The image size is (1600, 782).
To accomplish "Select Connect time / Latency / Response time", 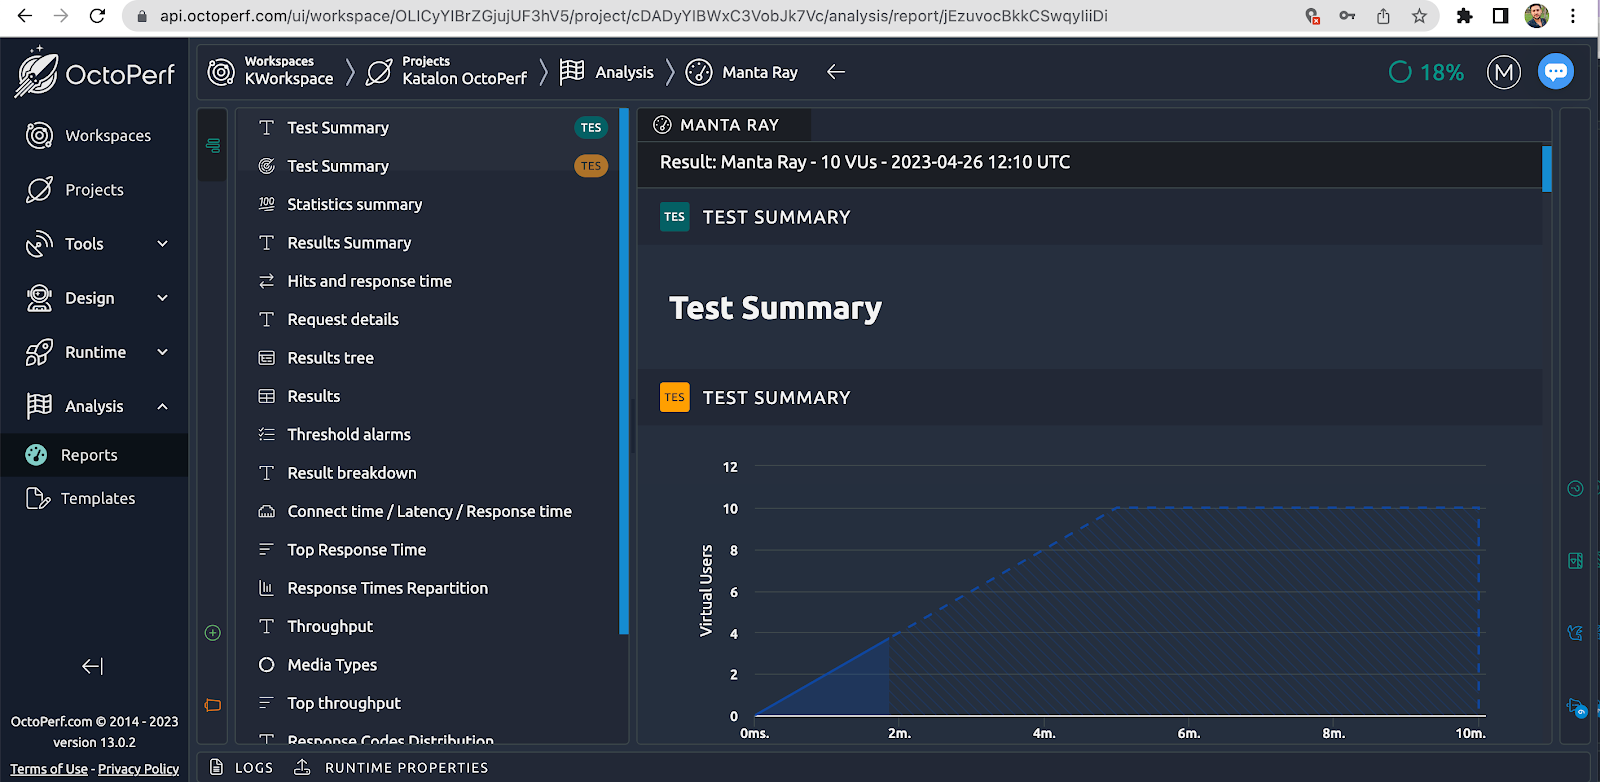I will 429,511.
